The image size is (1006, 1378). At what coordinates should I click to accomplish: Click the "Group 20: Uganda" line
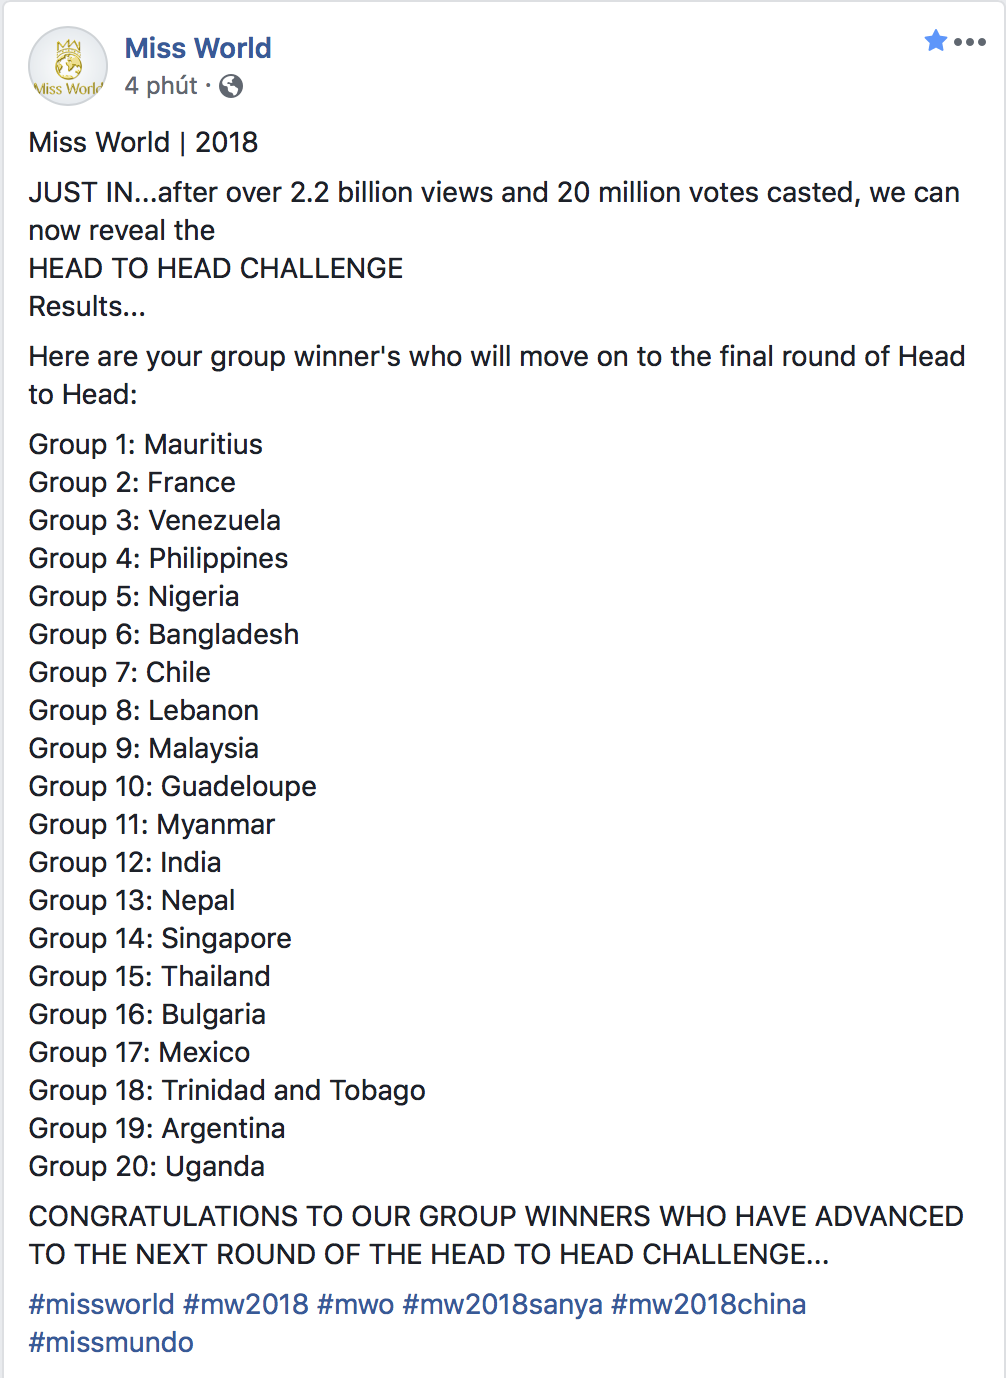click(x=147, y=1166)
